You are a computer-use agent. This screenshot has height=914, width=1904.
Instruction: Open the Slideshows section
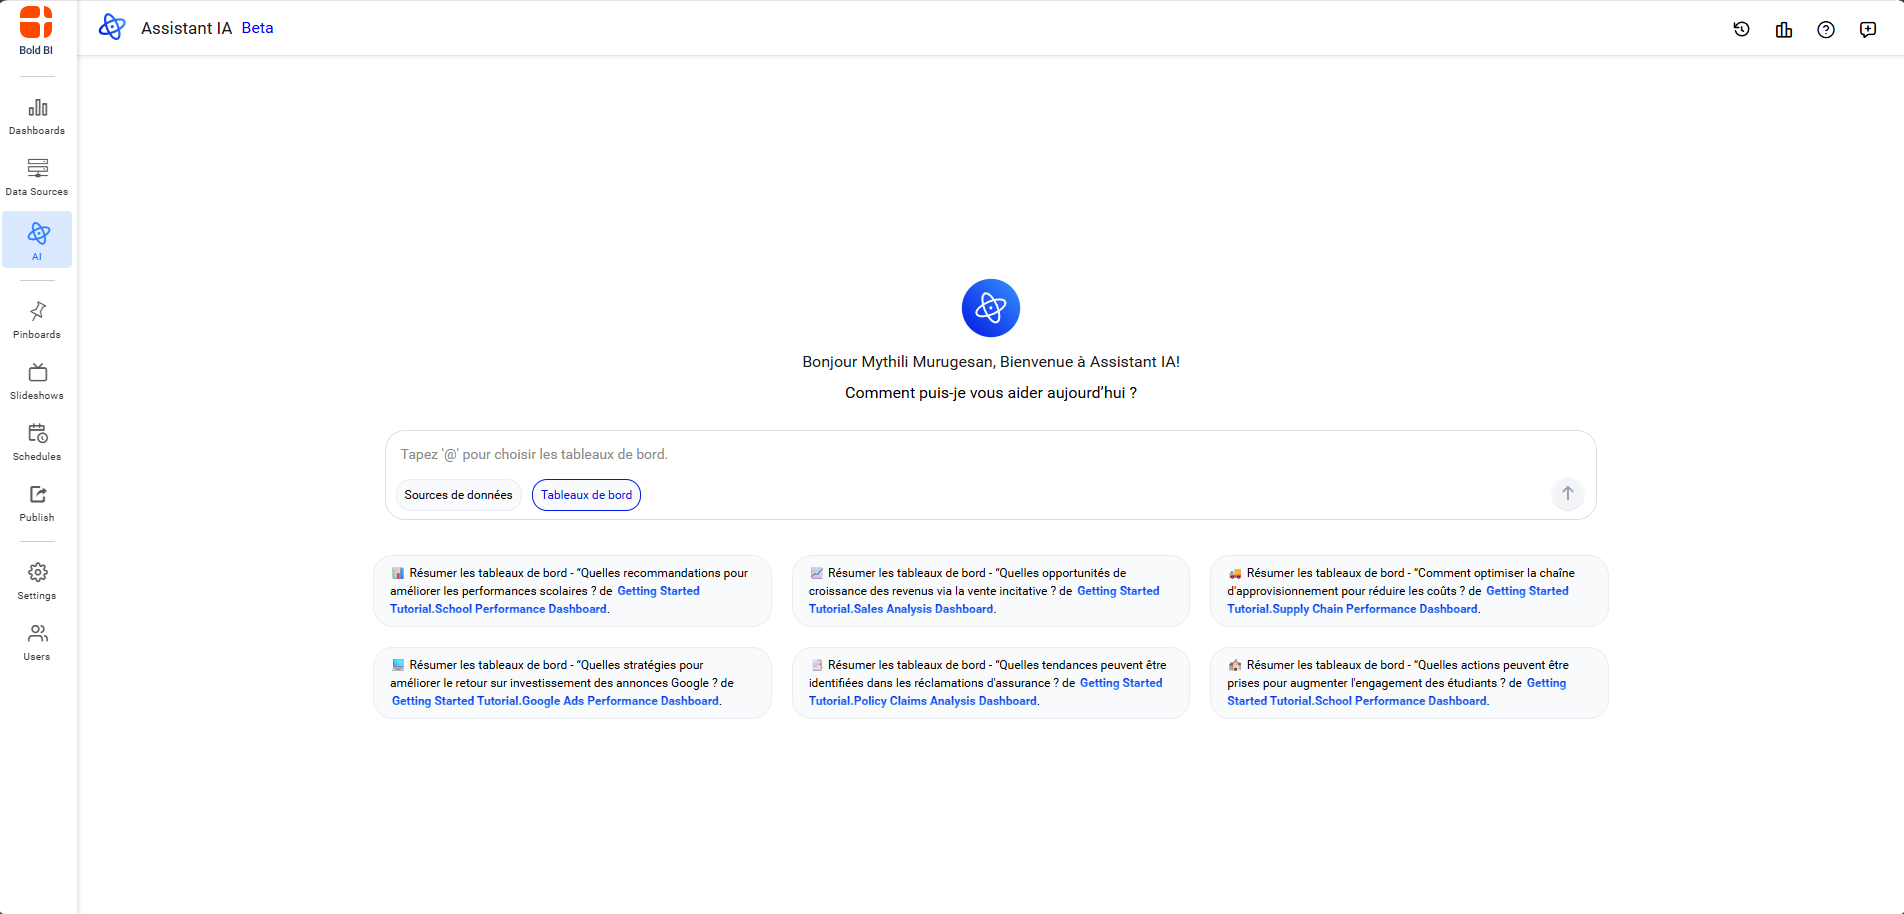36,379
